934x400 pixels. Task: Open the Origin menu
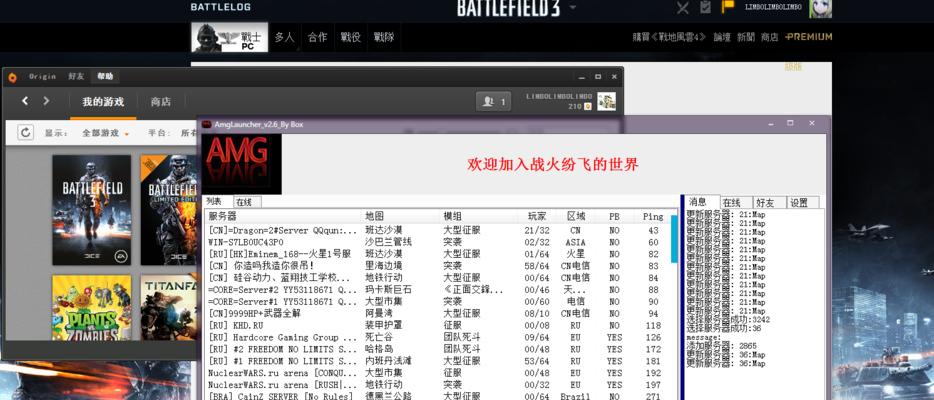(x=42, y=77)
